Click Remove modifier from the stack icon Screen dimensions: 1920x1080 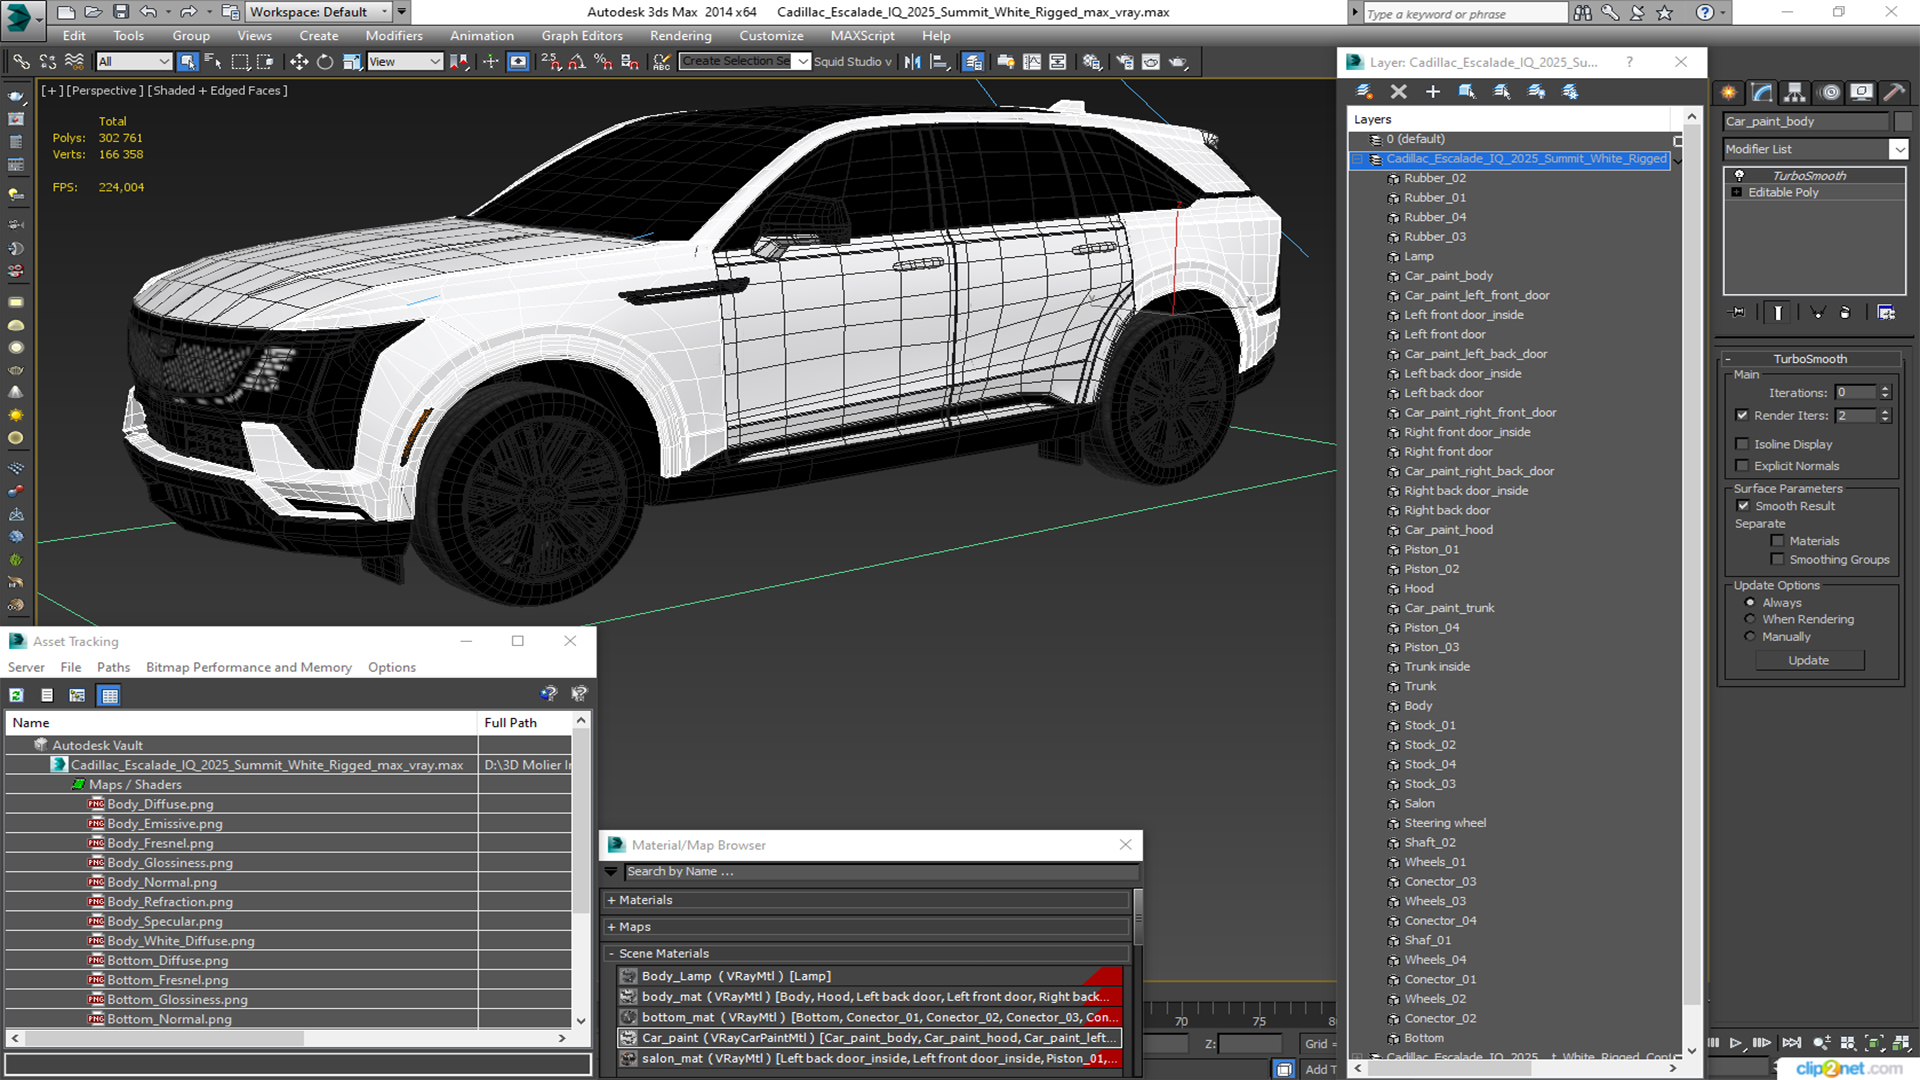(x=1845, y=313)
